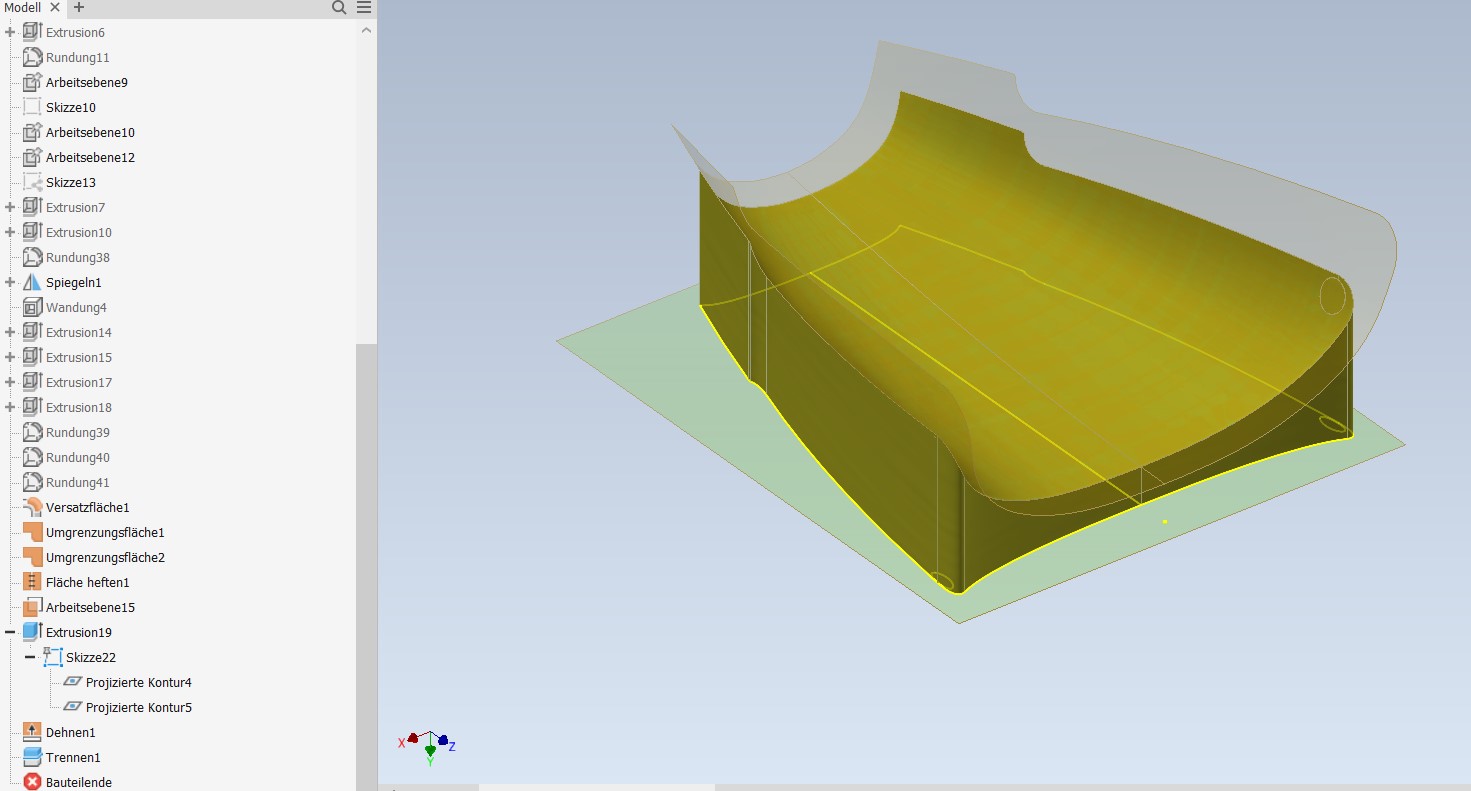Select Extrusion10 in the model tree
This screenshot has height=791, width=1471.
pos(79,232)
